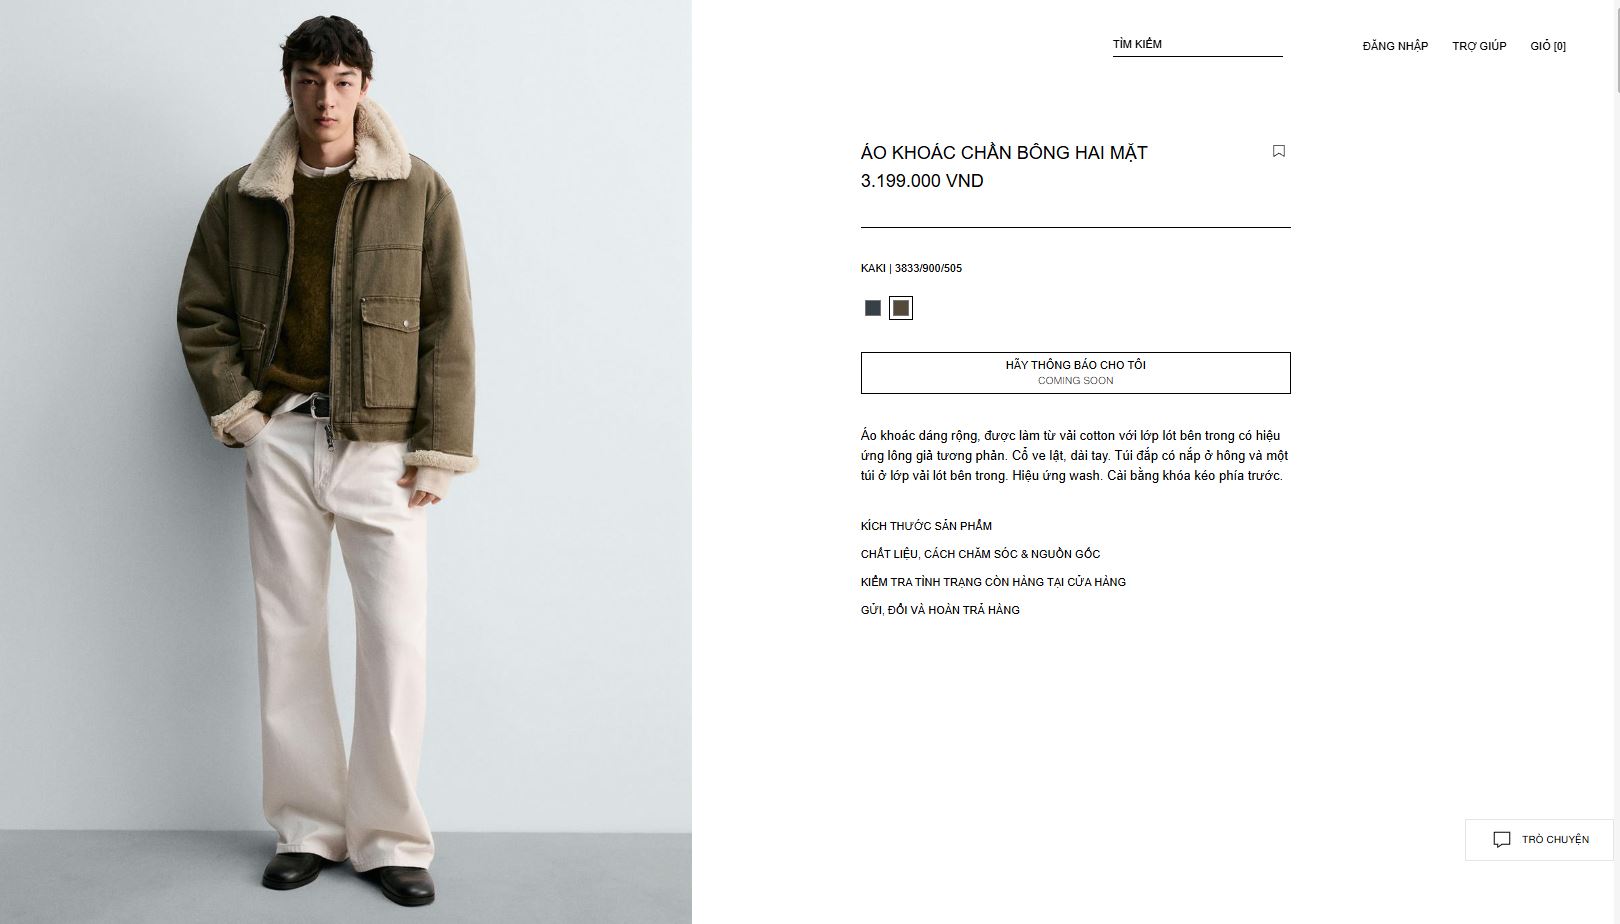The width and height of the screenshot is (1620, 924).
Task: Open the chat speech bubble icon
Action: (1501, 840)
